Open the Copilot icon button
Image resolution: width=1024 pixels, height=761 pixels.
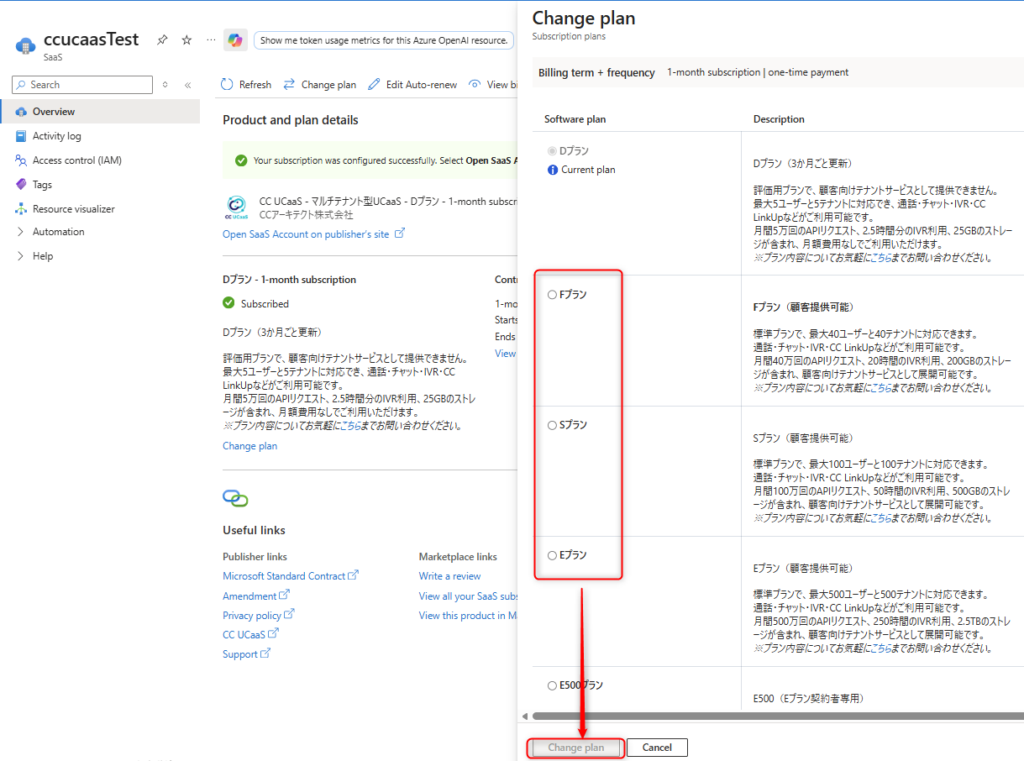pyautogui.click(x=235, y=40)
